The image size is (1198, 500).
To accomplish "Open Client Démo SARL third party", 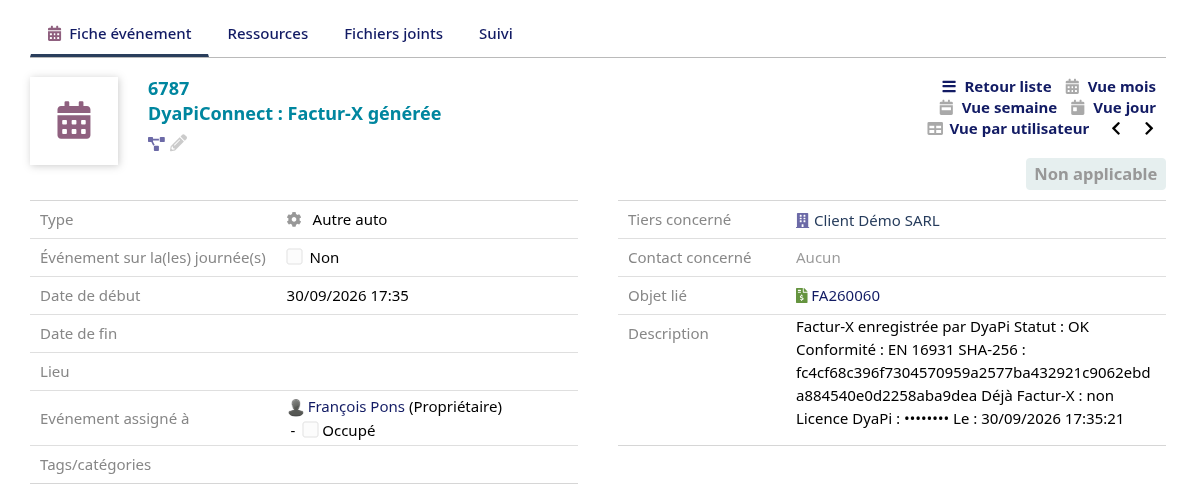I will pyautogui.click(x=876, y=221).
